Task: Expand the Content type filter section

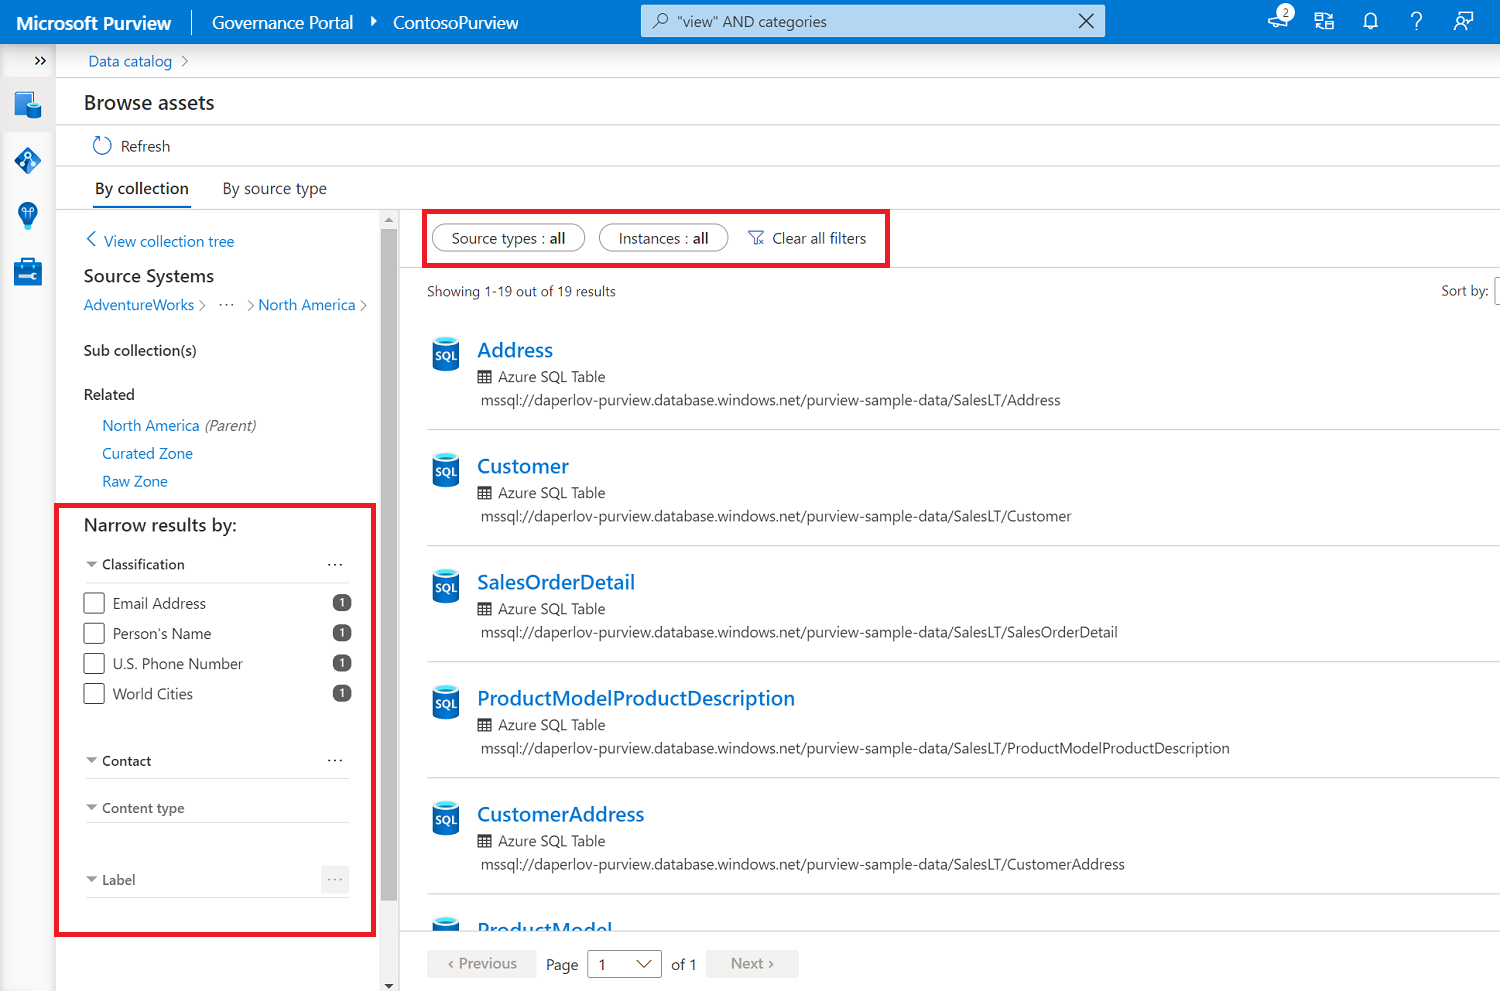Action: (x=92, y=808)
